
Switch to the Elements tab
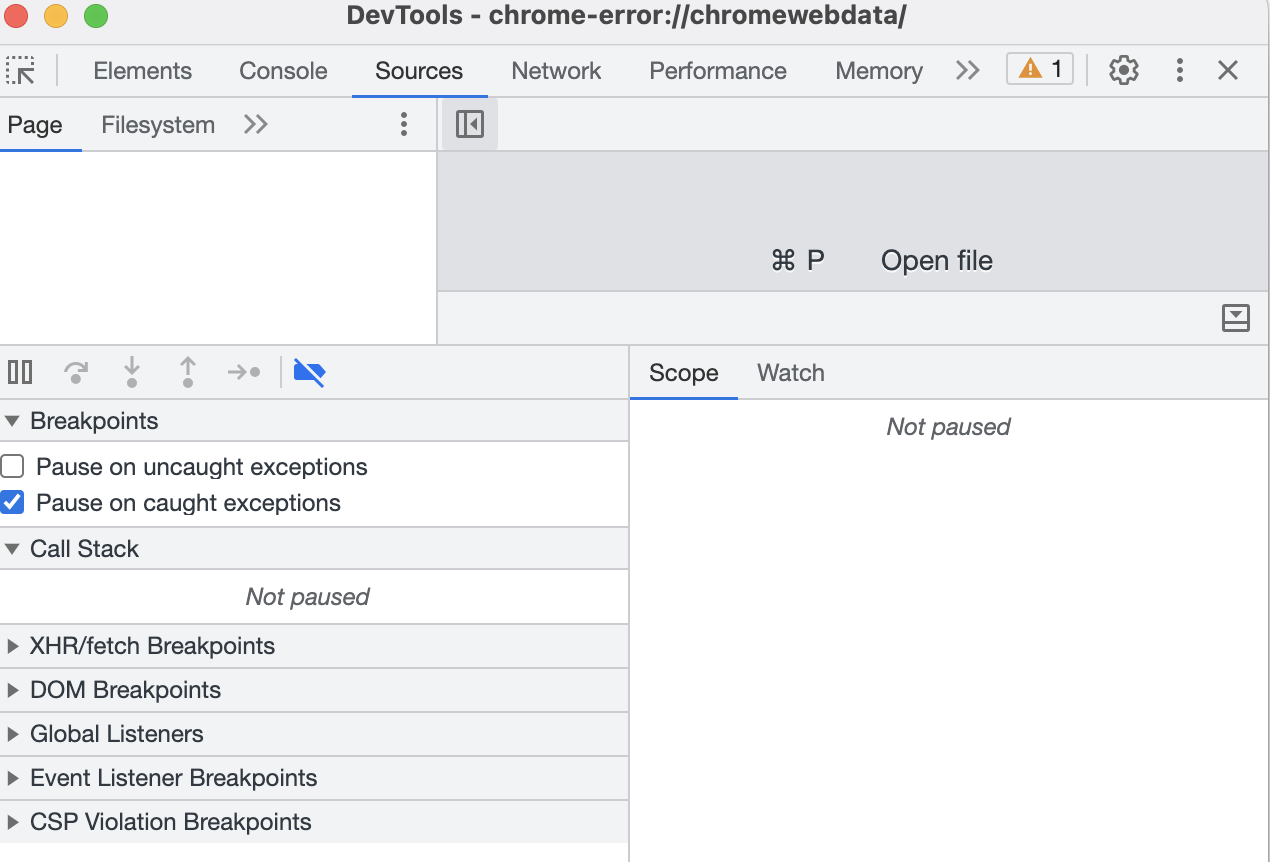142,71
